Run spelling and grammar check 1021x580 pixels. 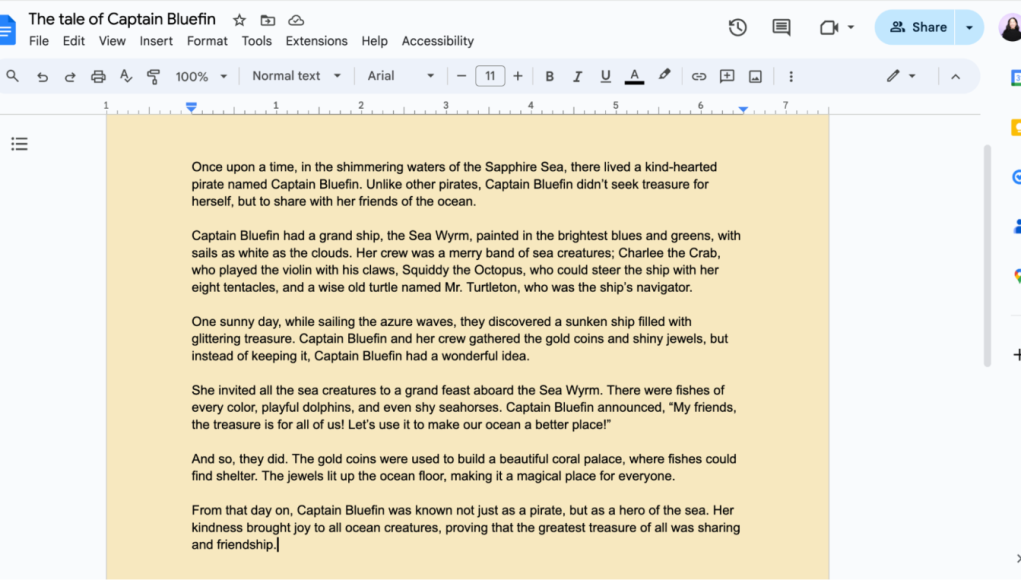tap(126, 76)
